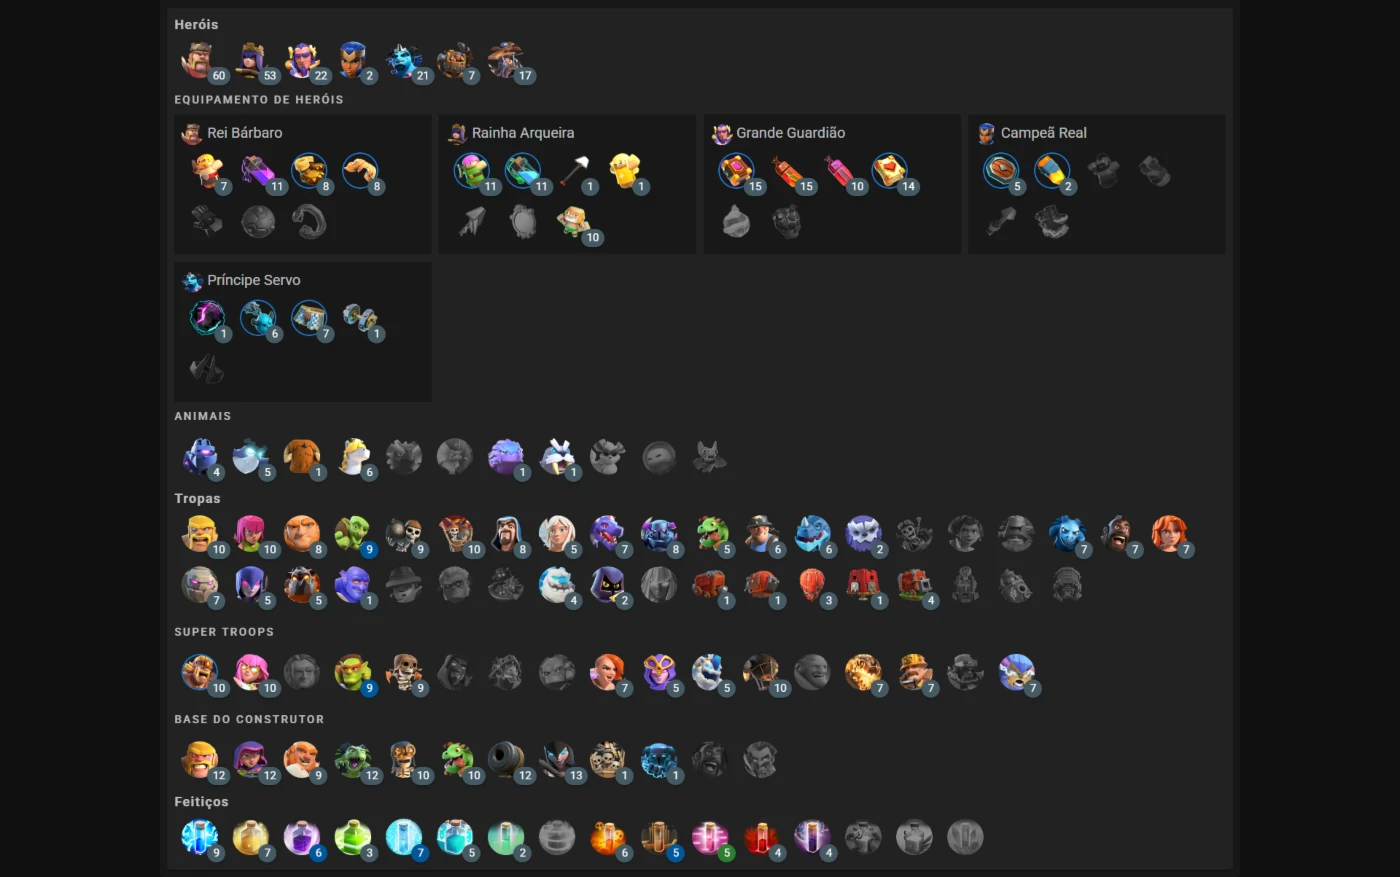Click the Cannon Cart in Base do Construtor
Viewport: 1400px width, 877px height.
pos(506,760)
